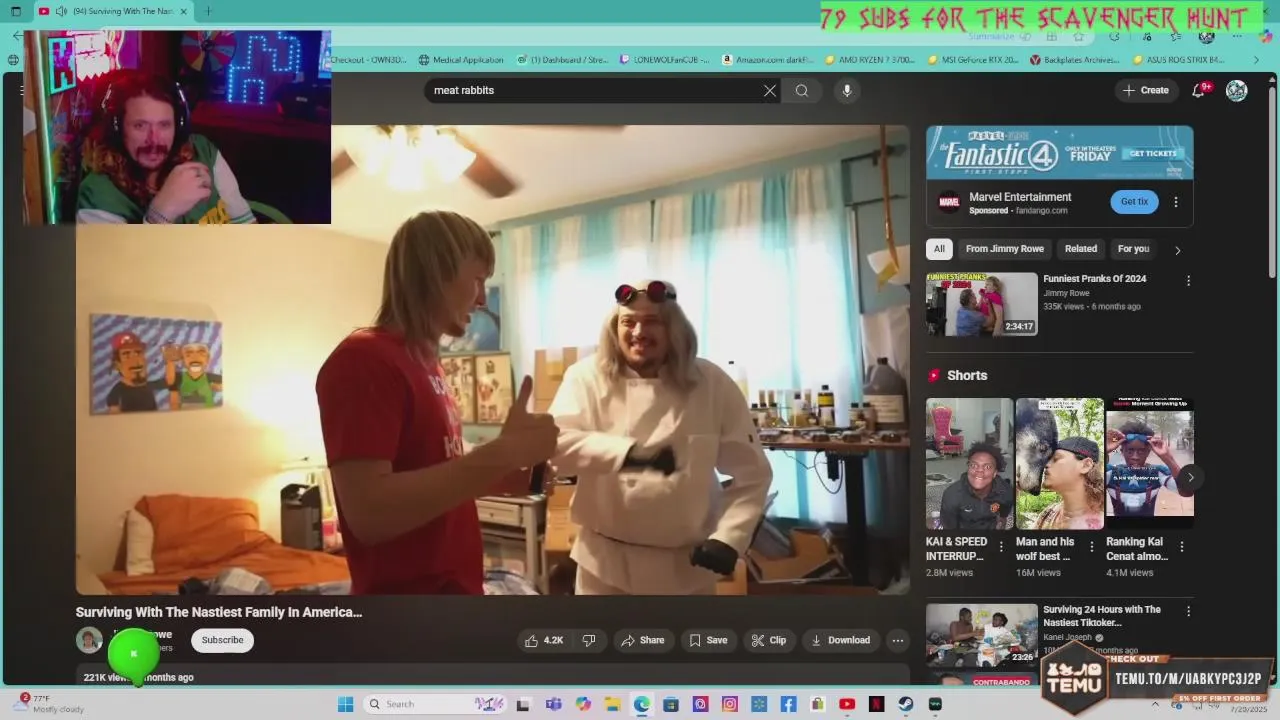1280x720 pixels.
Task: Open Steam from the taskbar
Action: (x=906, y=704)
